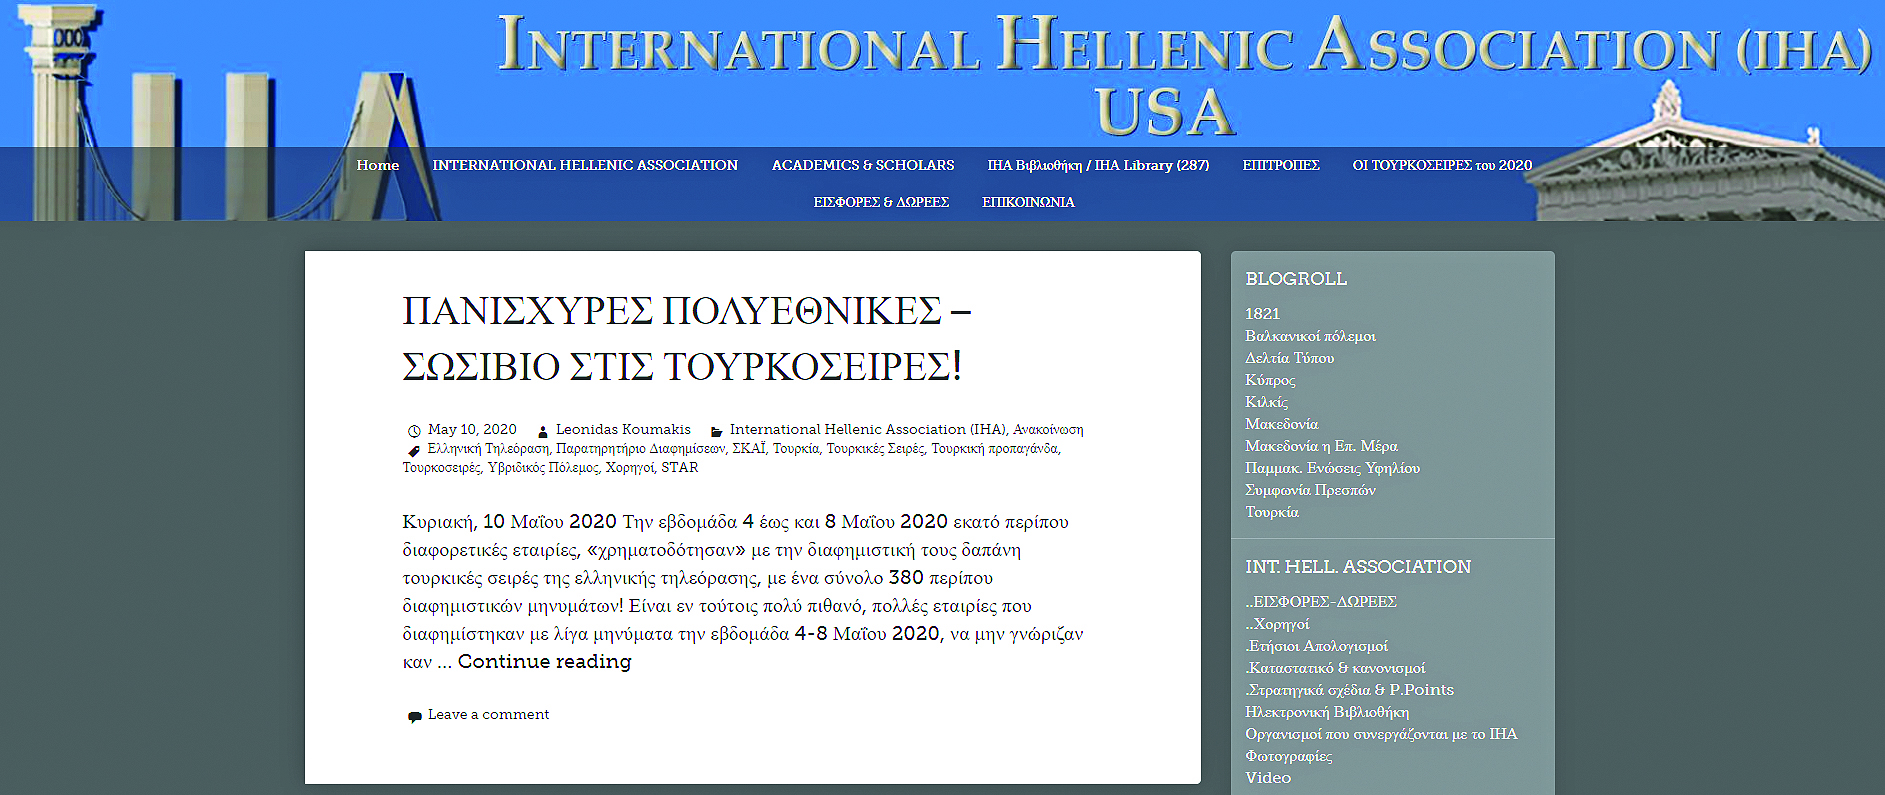Open sidebar link Καταστατικό & κανονισμοί
Screen dimensions: 1885x795
click(1335, 667)
